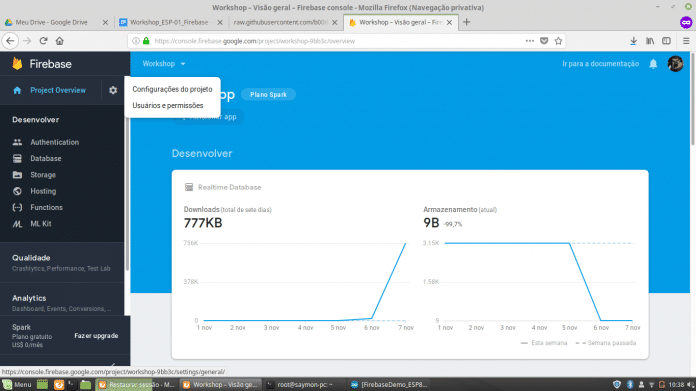
Task: Bookmark this page with star icon
Action: click(558, 41)
